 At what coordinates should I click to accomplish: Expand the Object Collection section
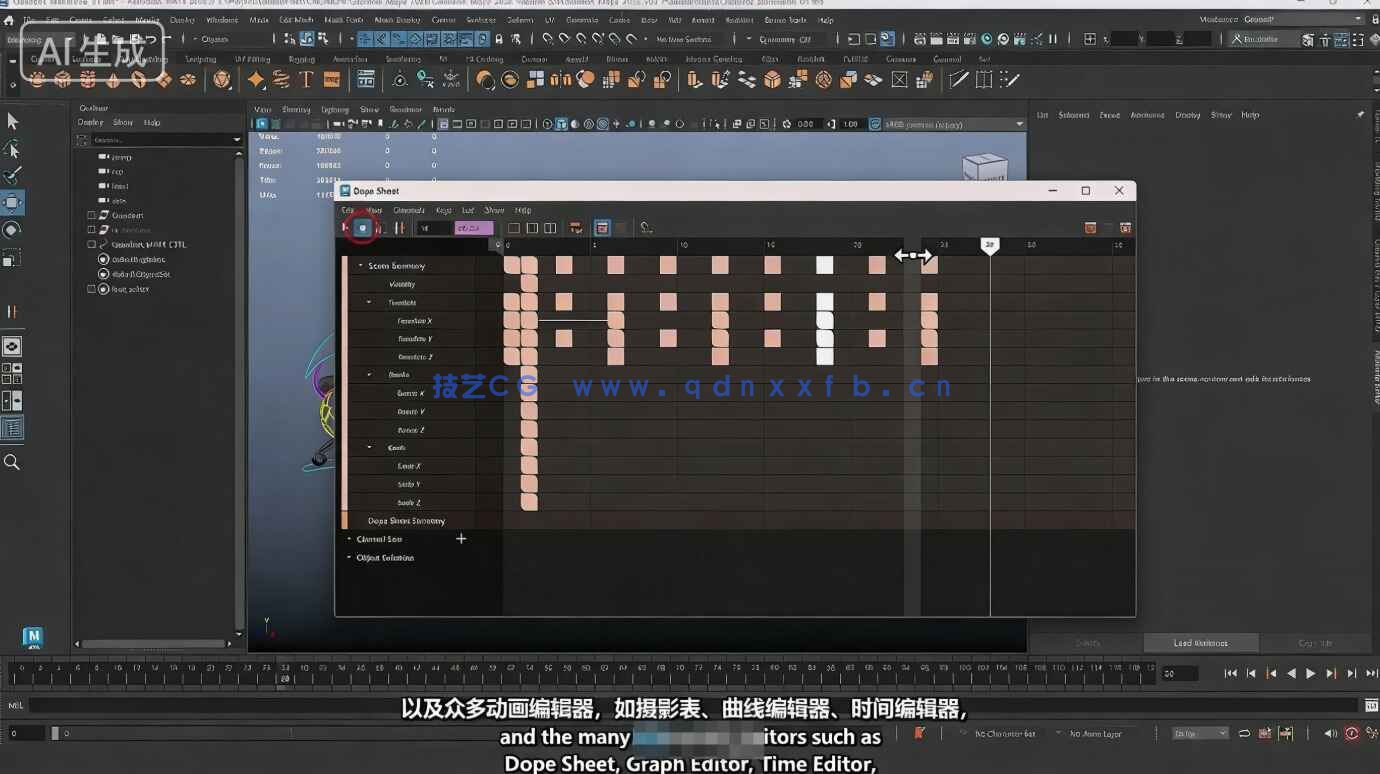coord(347,557)
